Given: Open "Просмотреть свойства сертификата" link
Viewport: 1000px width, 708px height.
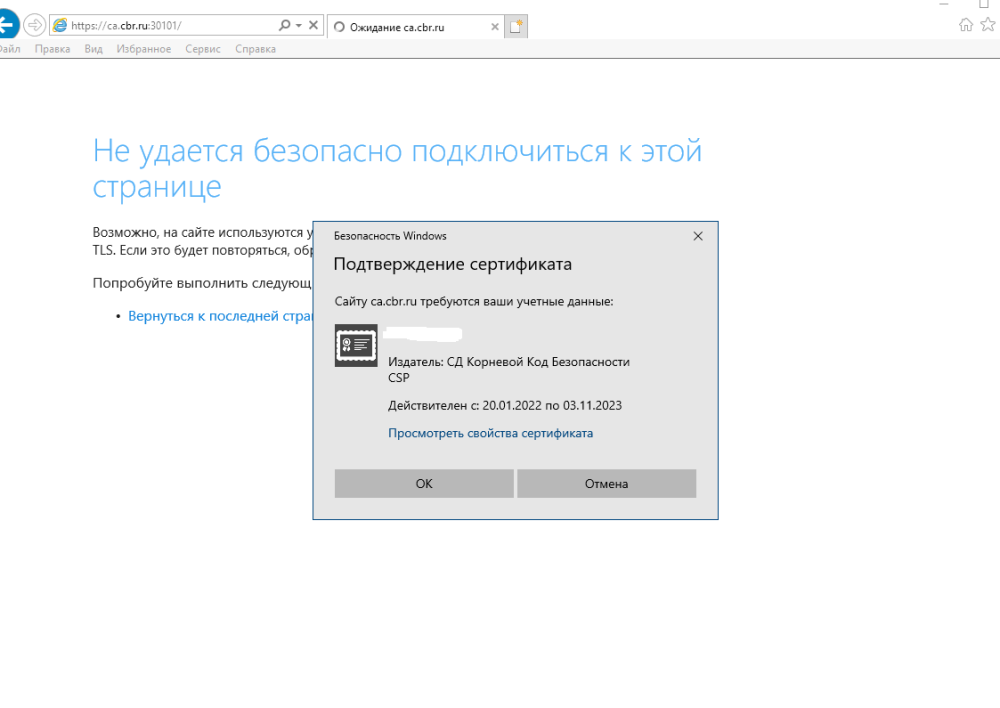Looking at the screenshot, I should point(490,433).
